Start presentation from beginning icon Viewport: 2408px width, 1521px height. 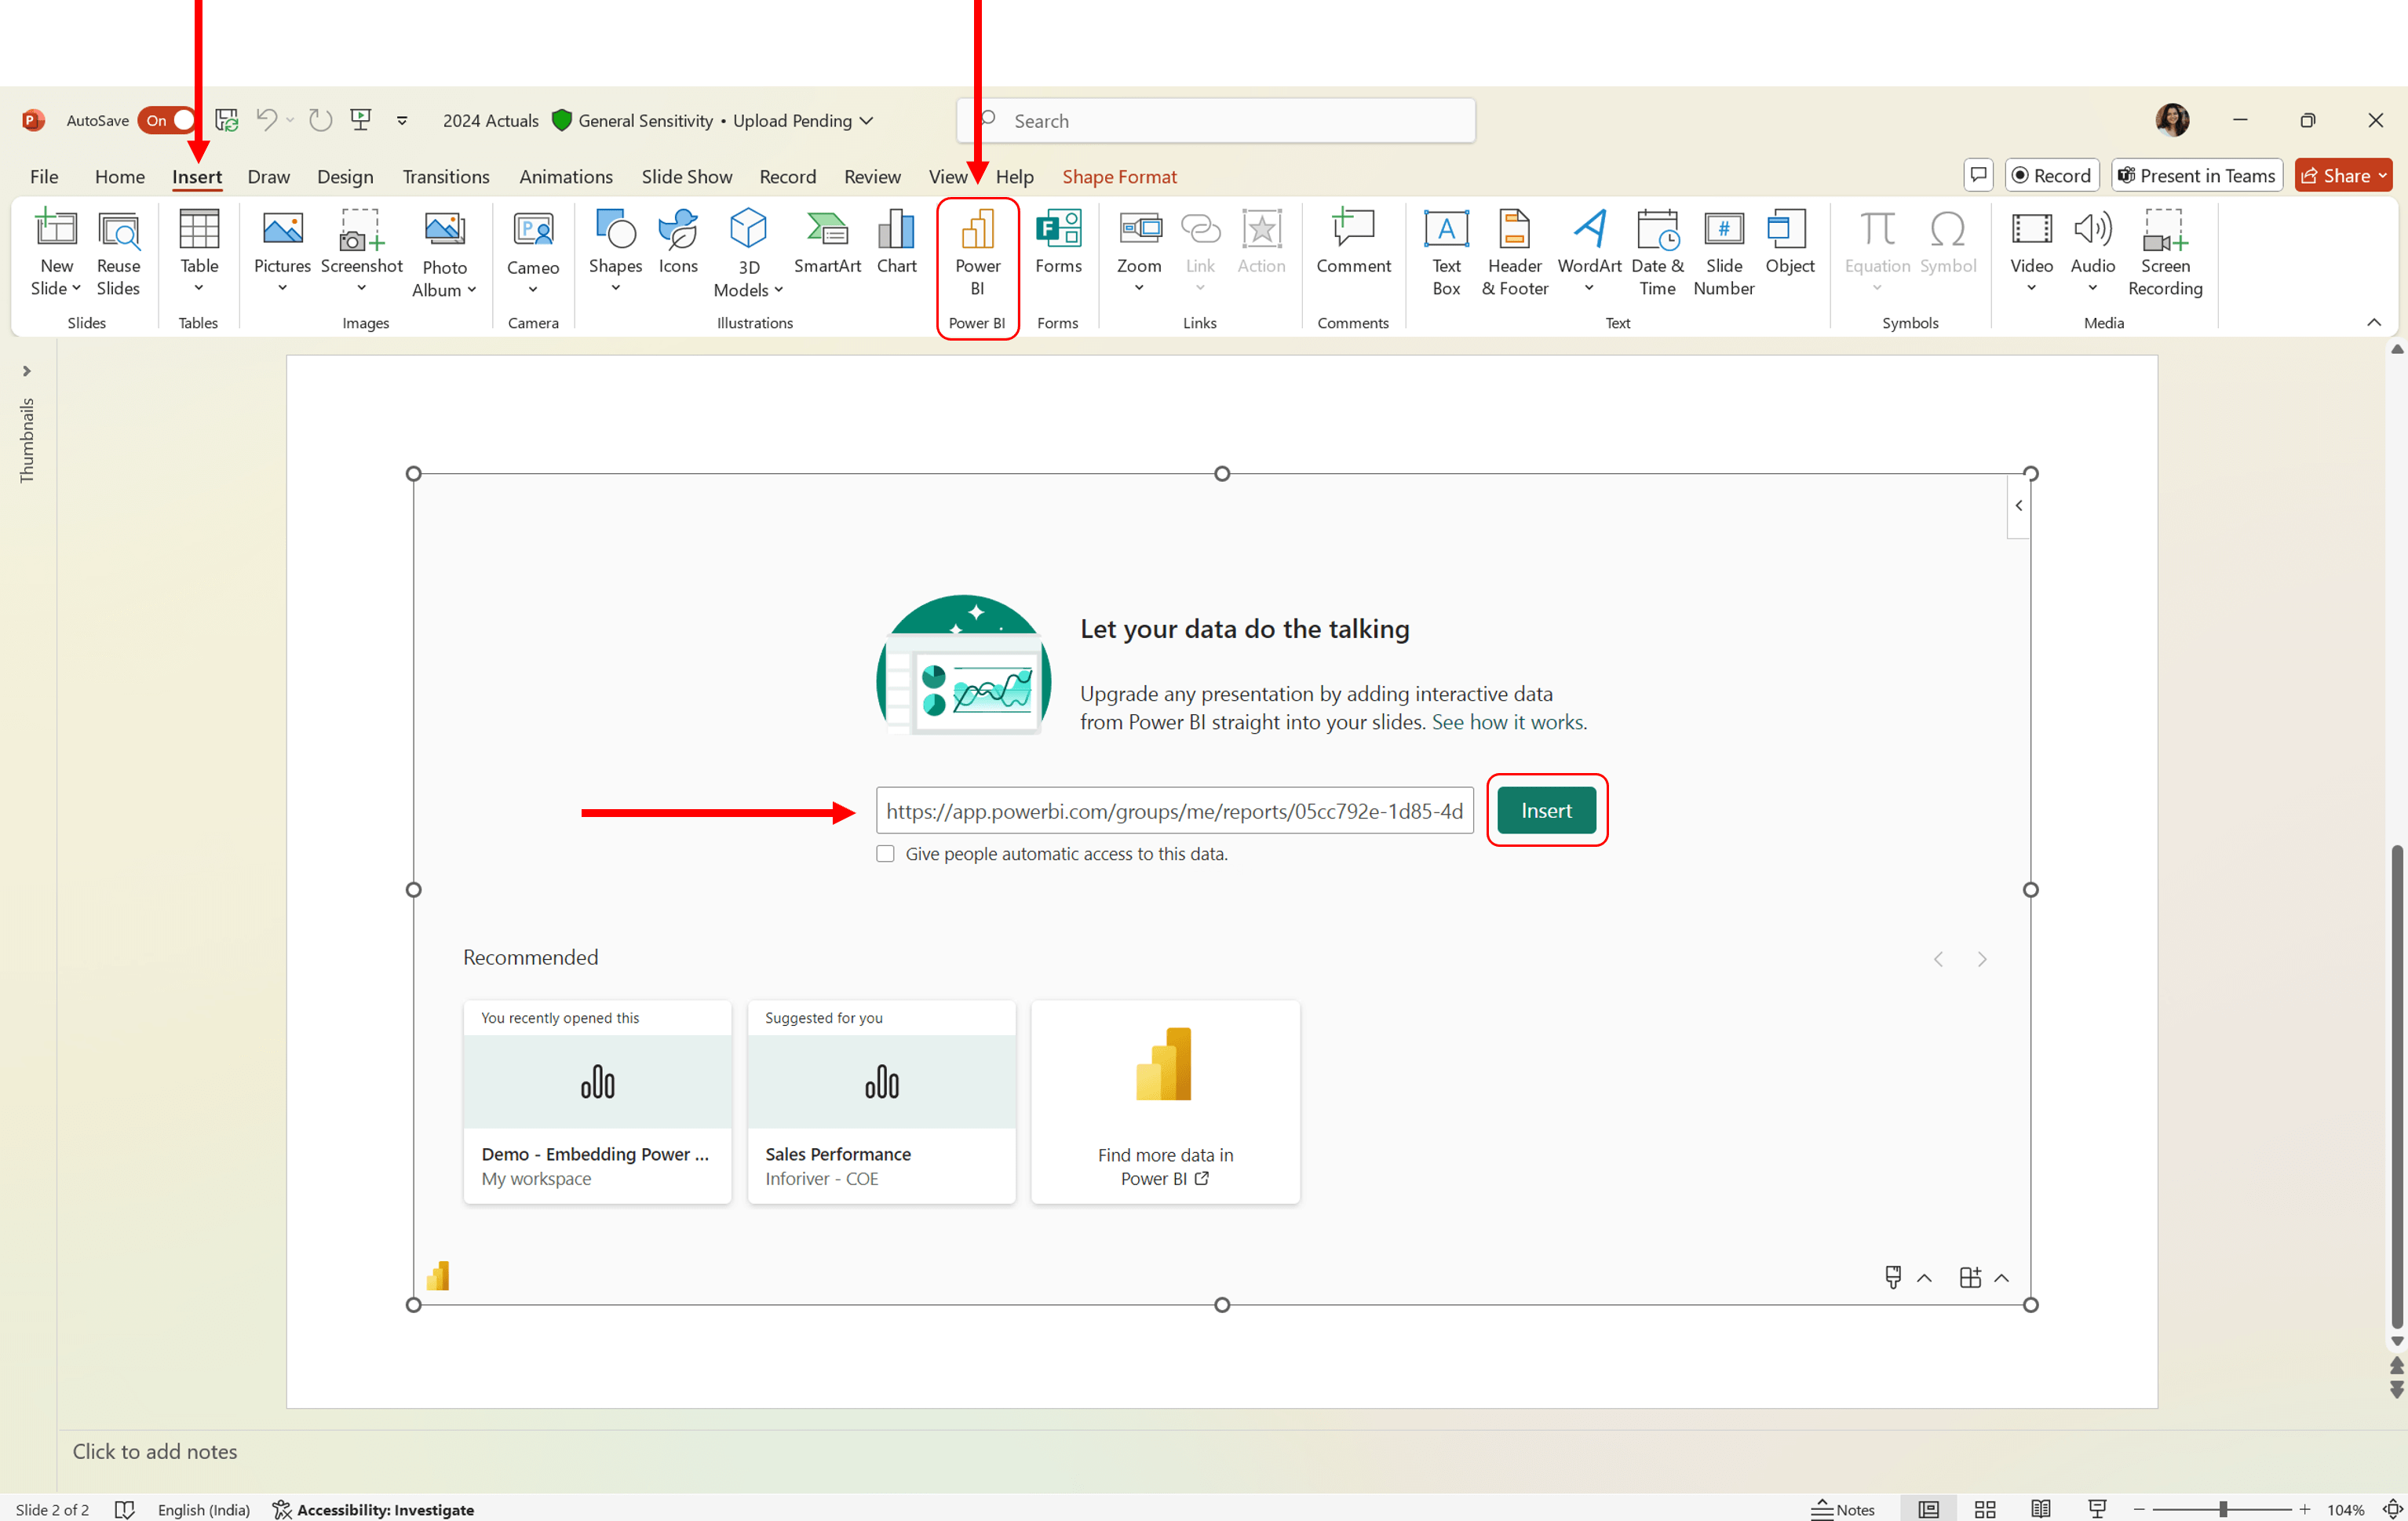(x=361, y=120)
